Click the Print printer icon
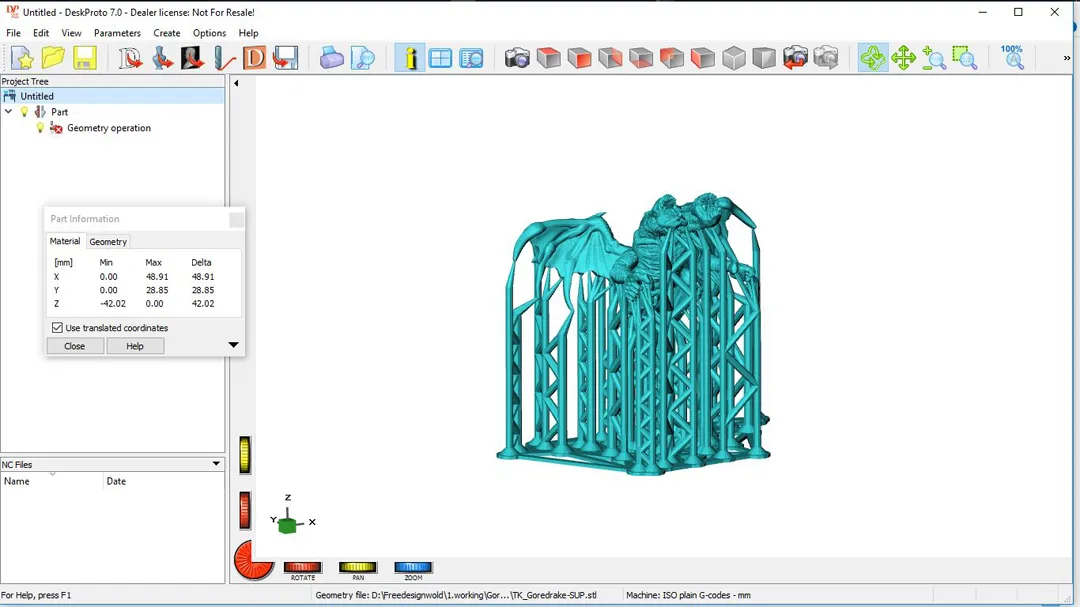Screen dimensions: 1080x607 click(331, 58)
